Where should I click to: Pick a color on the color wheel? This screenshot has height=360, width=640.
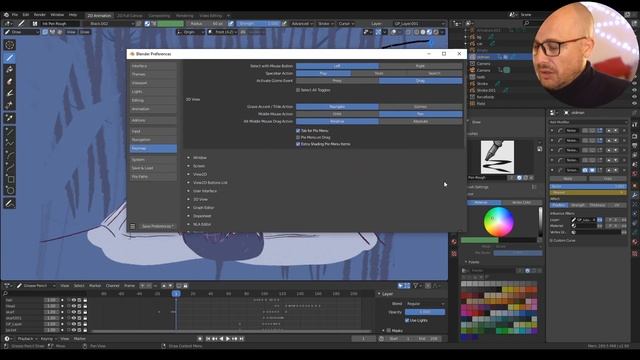pos(498,222)
